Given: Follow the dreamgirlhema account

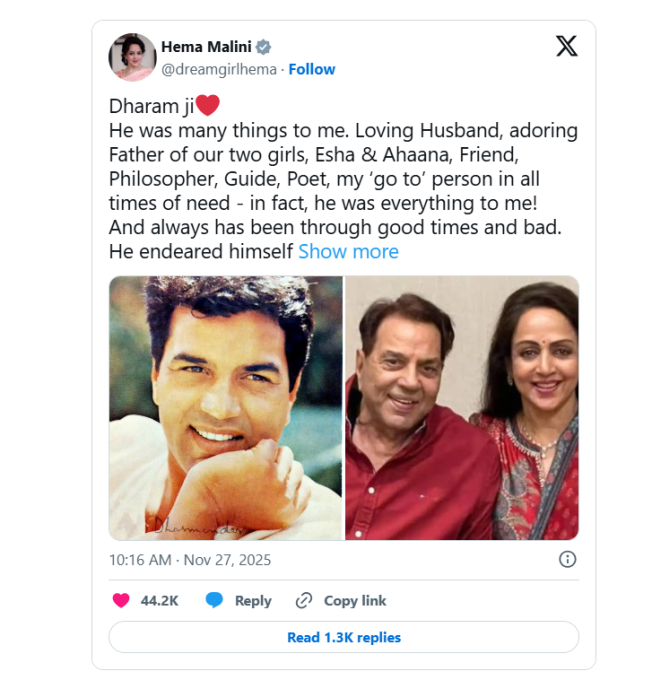Looking at the screenshot, I should click(x=312, y=69).
